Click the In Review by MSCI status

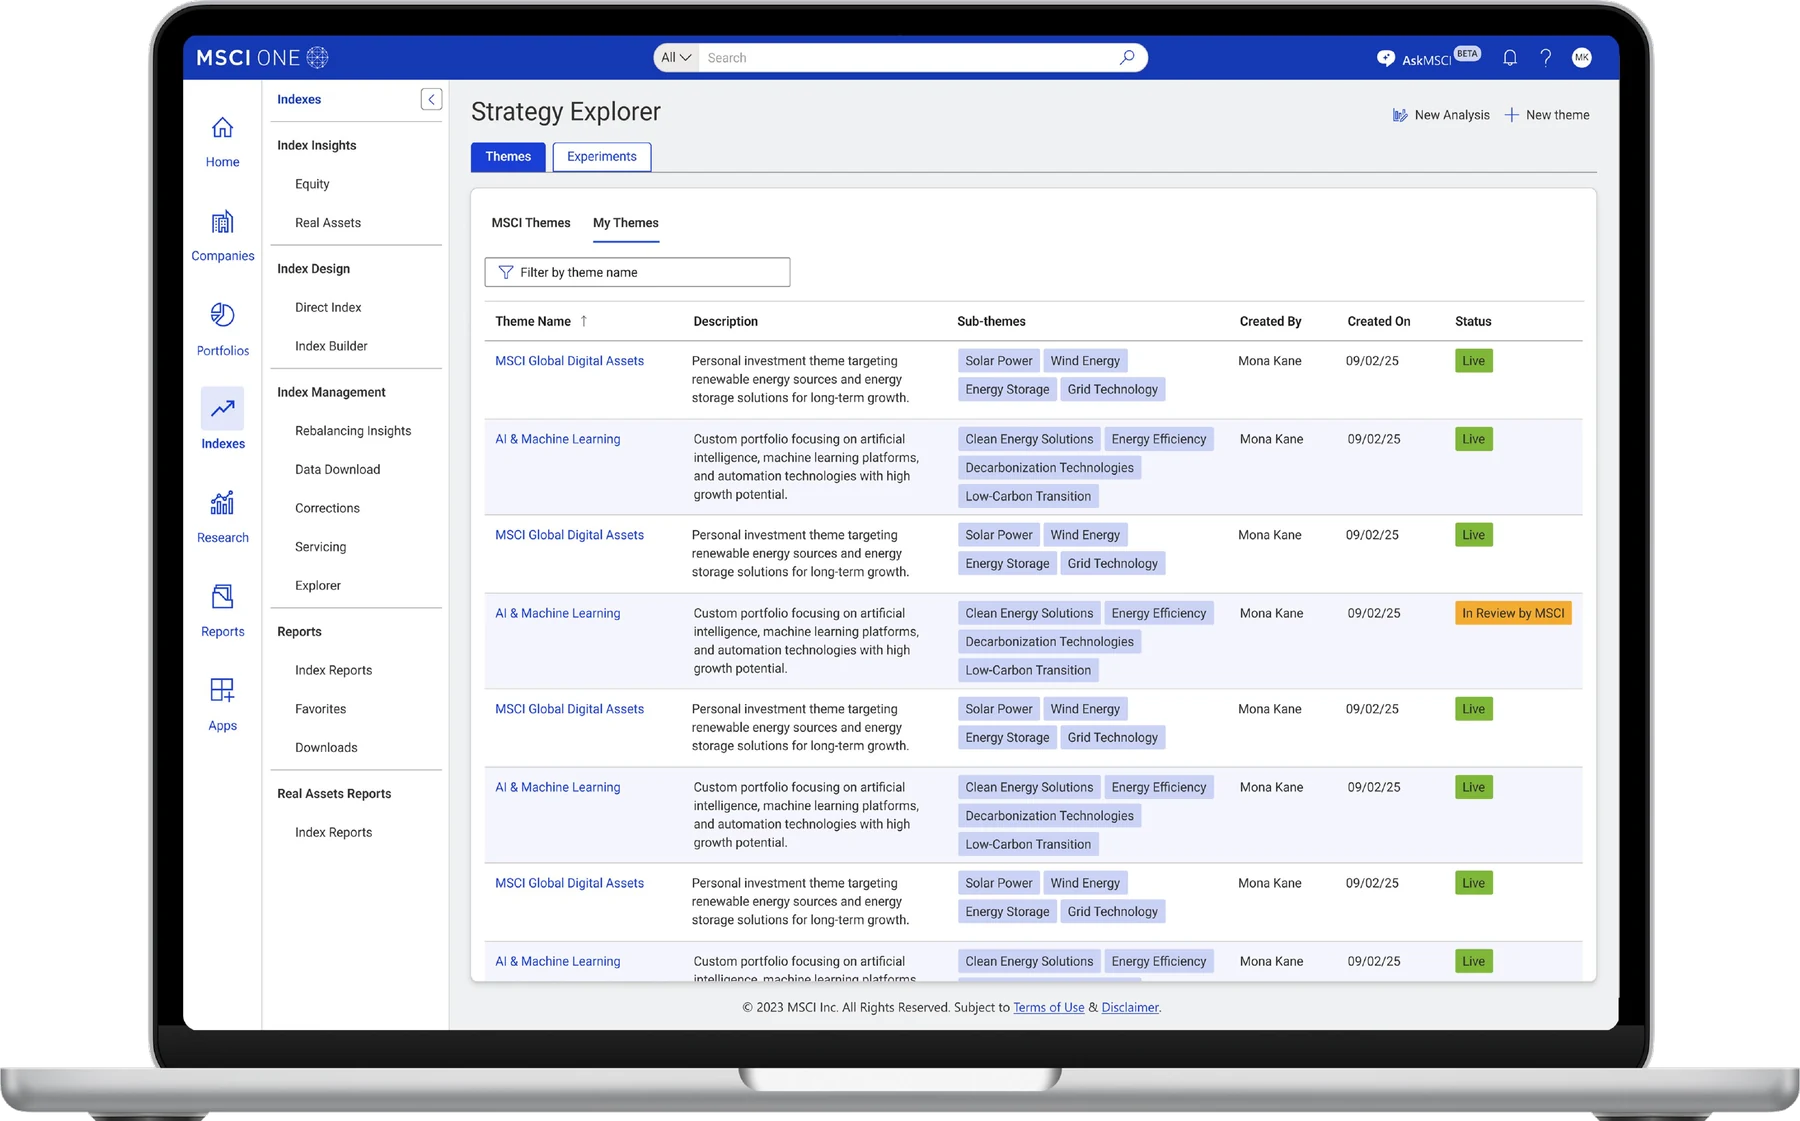coord(1513,613)
